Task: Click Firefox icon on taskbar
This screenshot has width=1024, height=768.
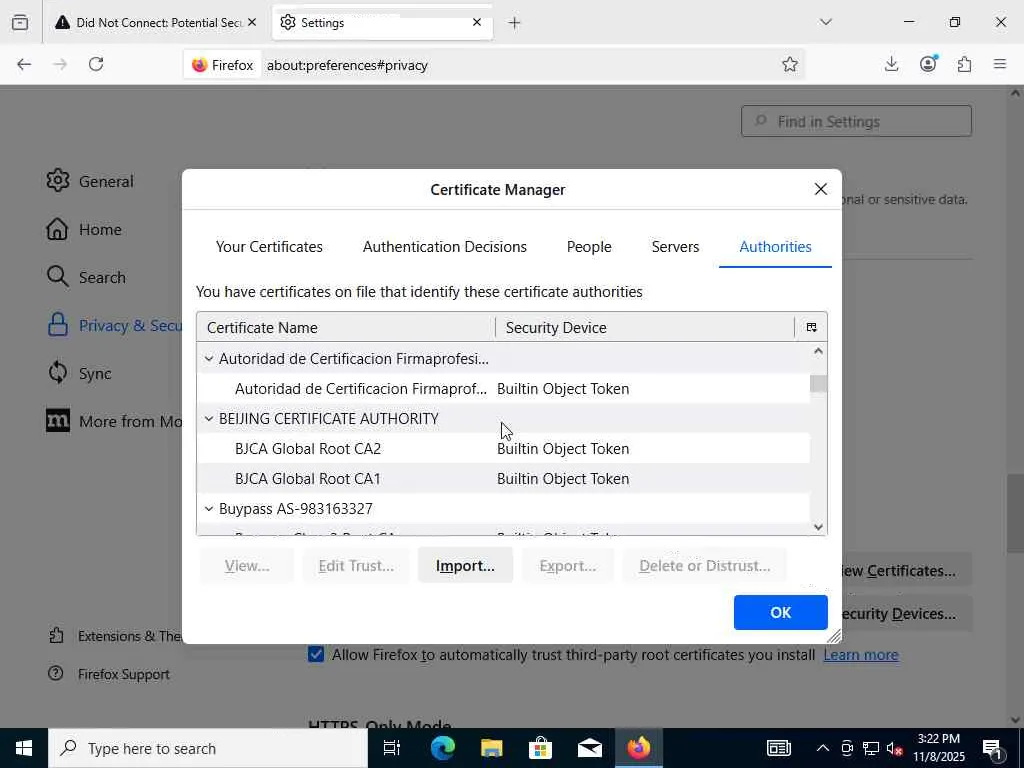Action: pyautogui.click(x=639, y=748)
